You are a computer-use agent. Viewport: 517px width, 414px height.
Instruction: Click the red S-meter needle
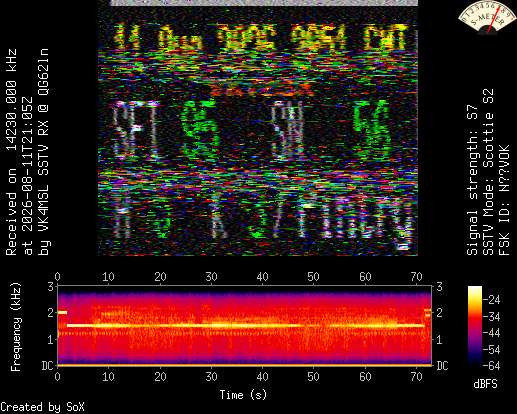pos(494,20)
